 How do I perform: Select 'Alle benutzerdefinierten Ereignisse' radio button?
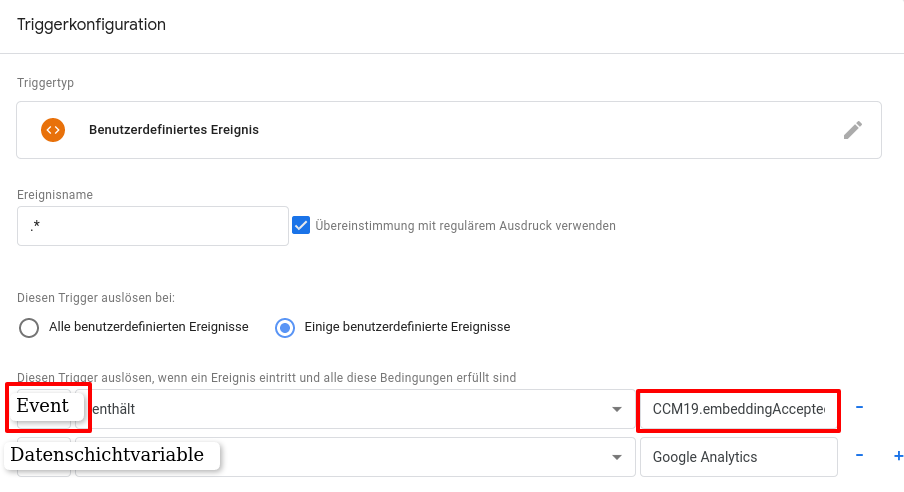30,327
